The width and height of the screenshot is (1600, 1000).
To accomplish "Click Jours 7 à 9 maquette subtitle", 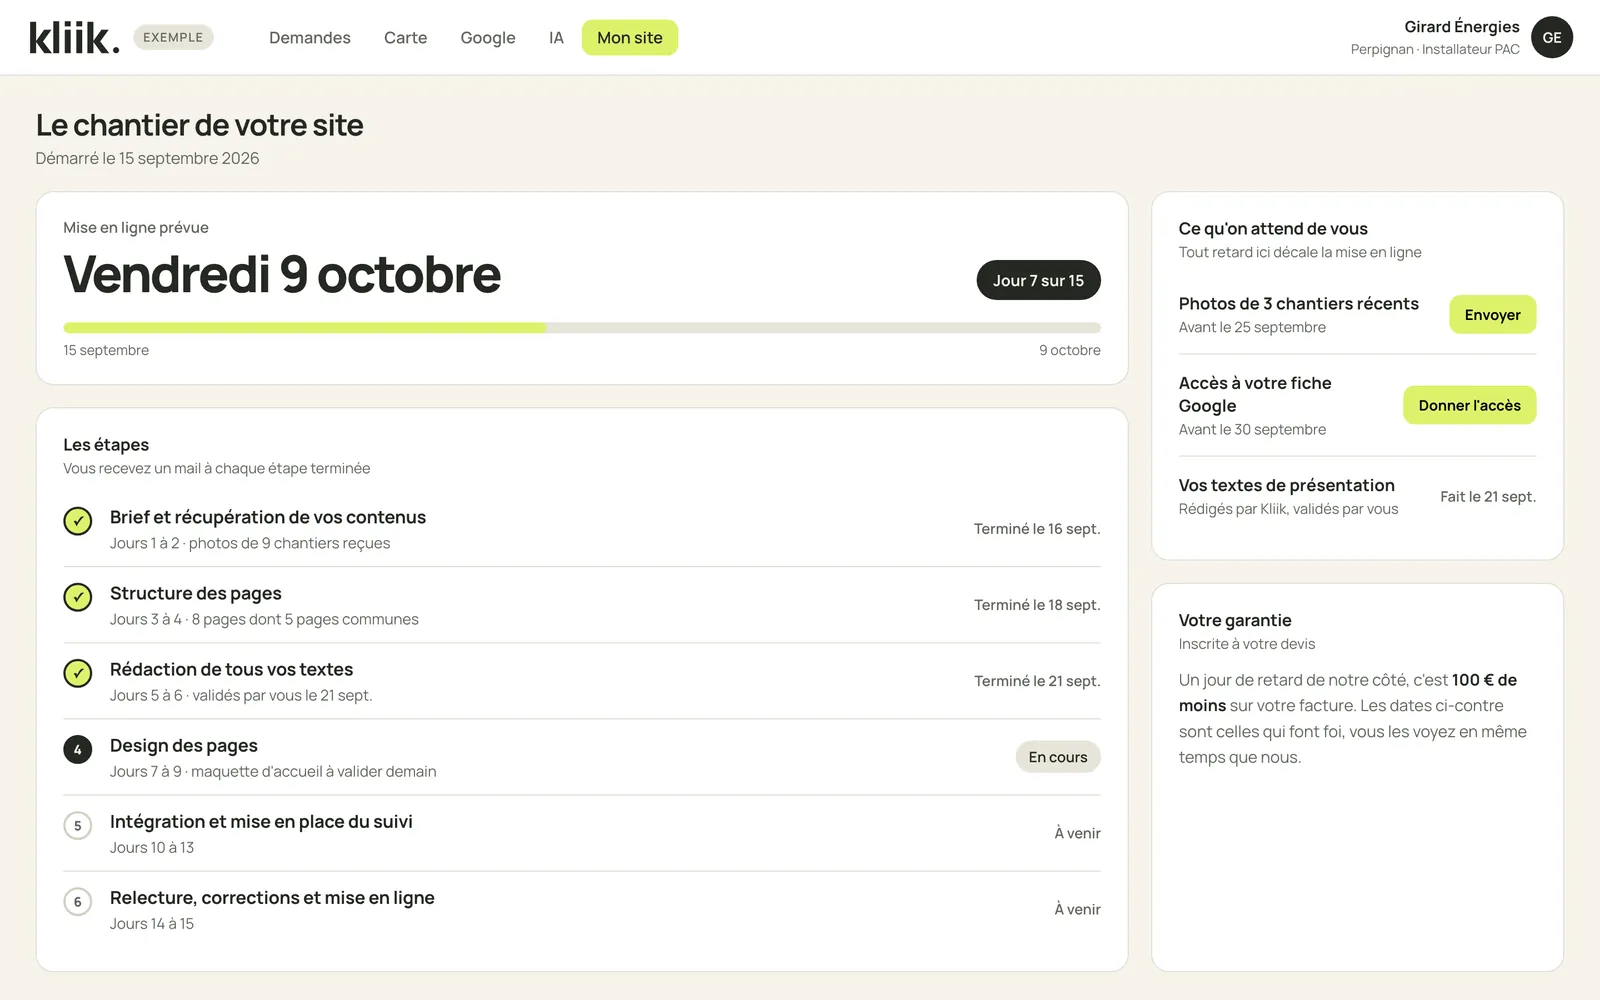I will [x=273, y=771].
